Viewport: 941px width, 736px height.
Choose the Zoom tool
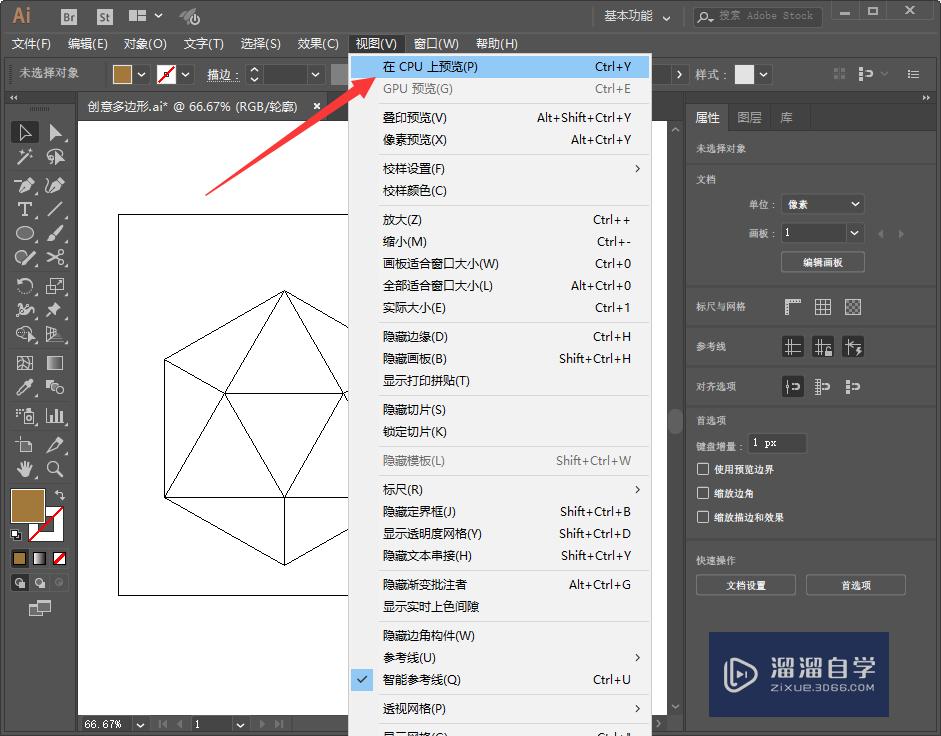tap(56, 469)
